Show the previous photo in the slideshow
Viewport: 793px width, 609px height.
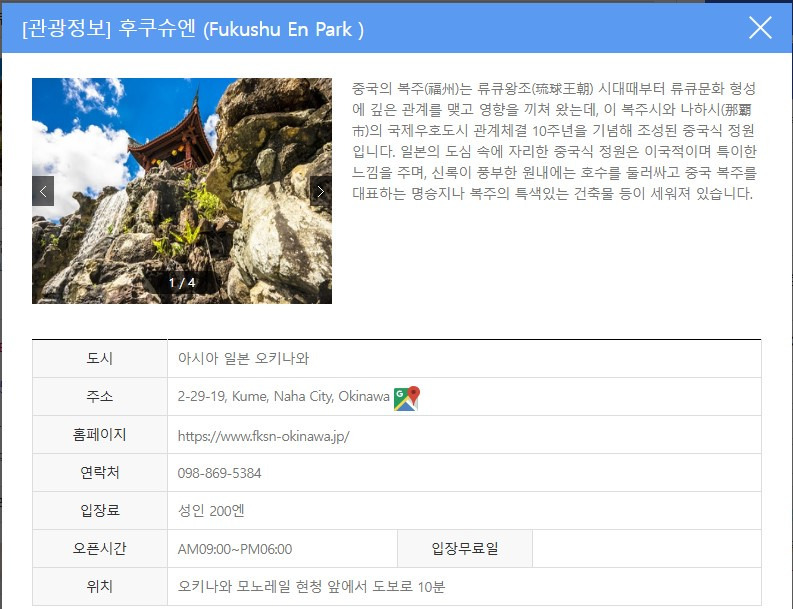point(43,191)
